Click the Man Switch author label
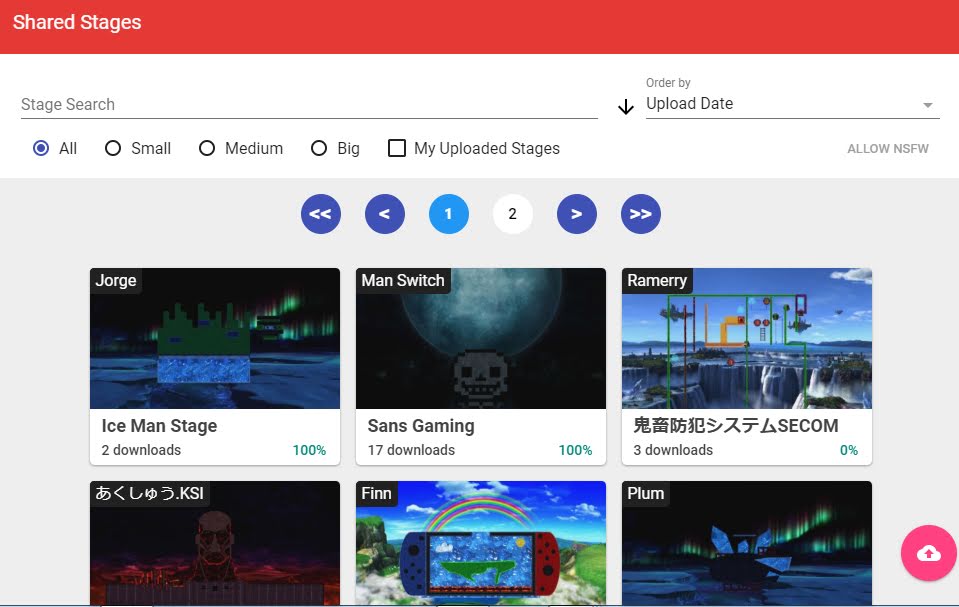Screen dimensions: 959x607 click(402, 280)
